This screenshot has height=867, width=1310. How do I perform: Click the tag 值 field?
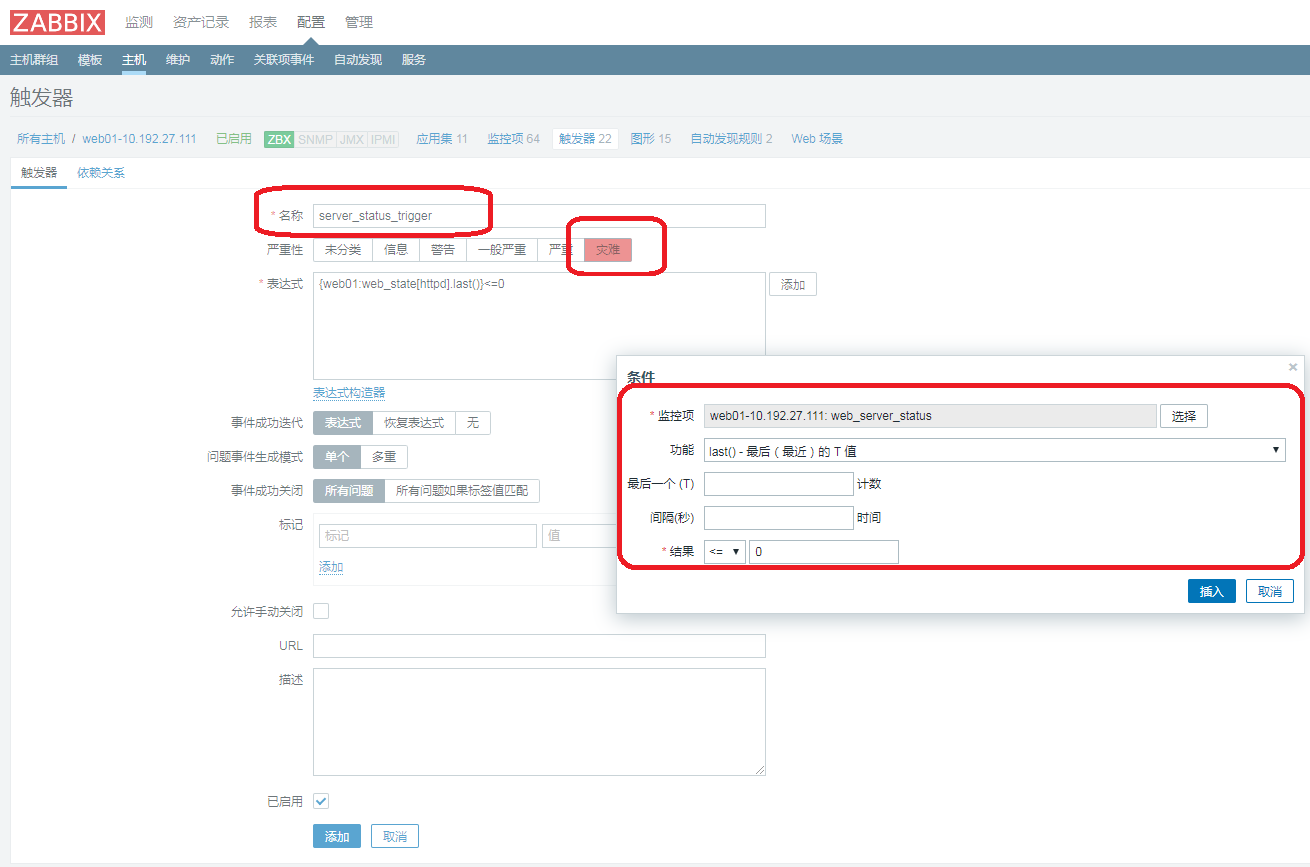click(x=580, y=536)
